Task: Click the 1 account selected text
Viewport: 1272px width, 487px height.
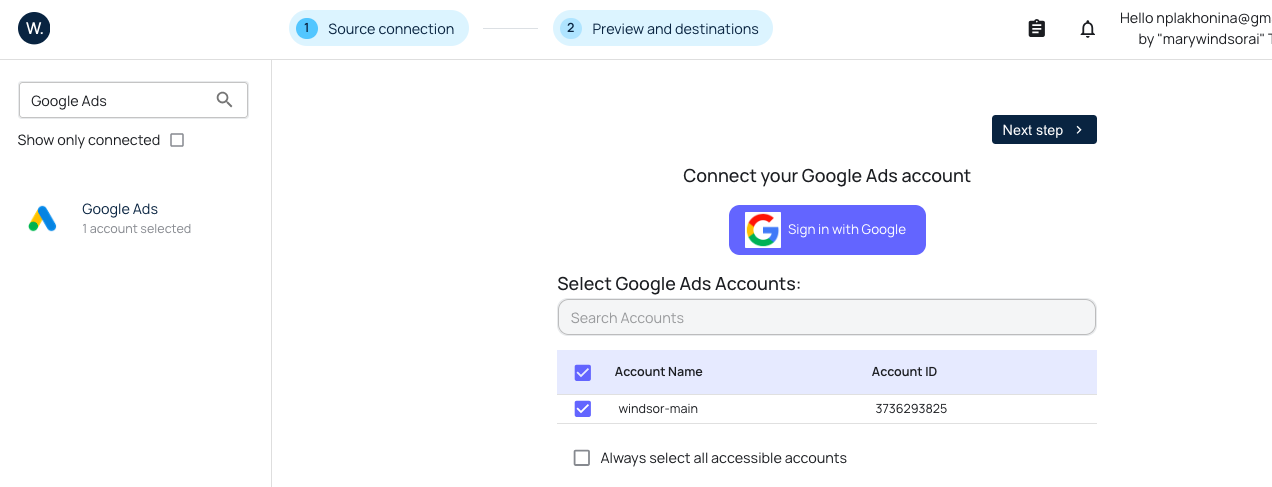Action: pyautogui.click(x=136, y=229)
